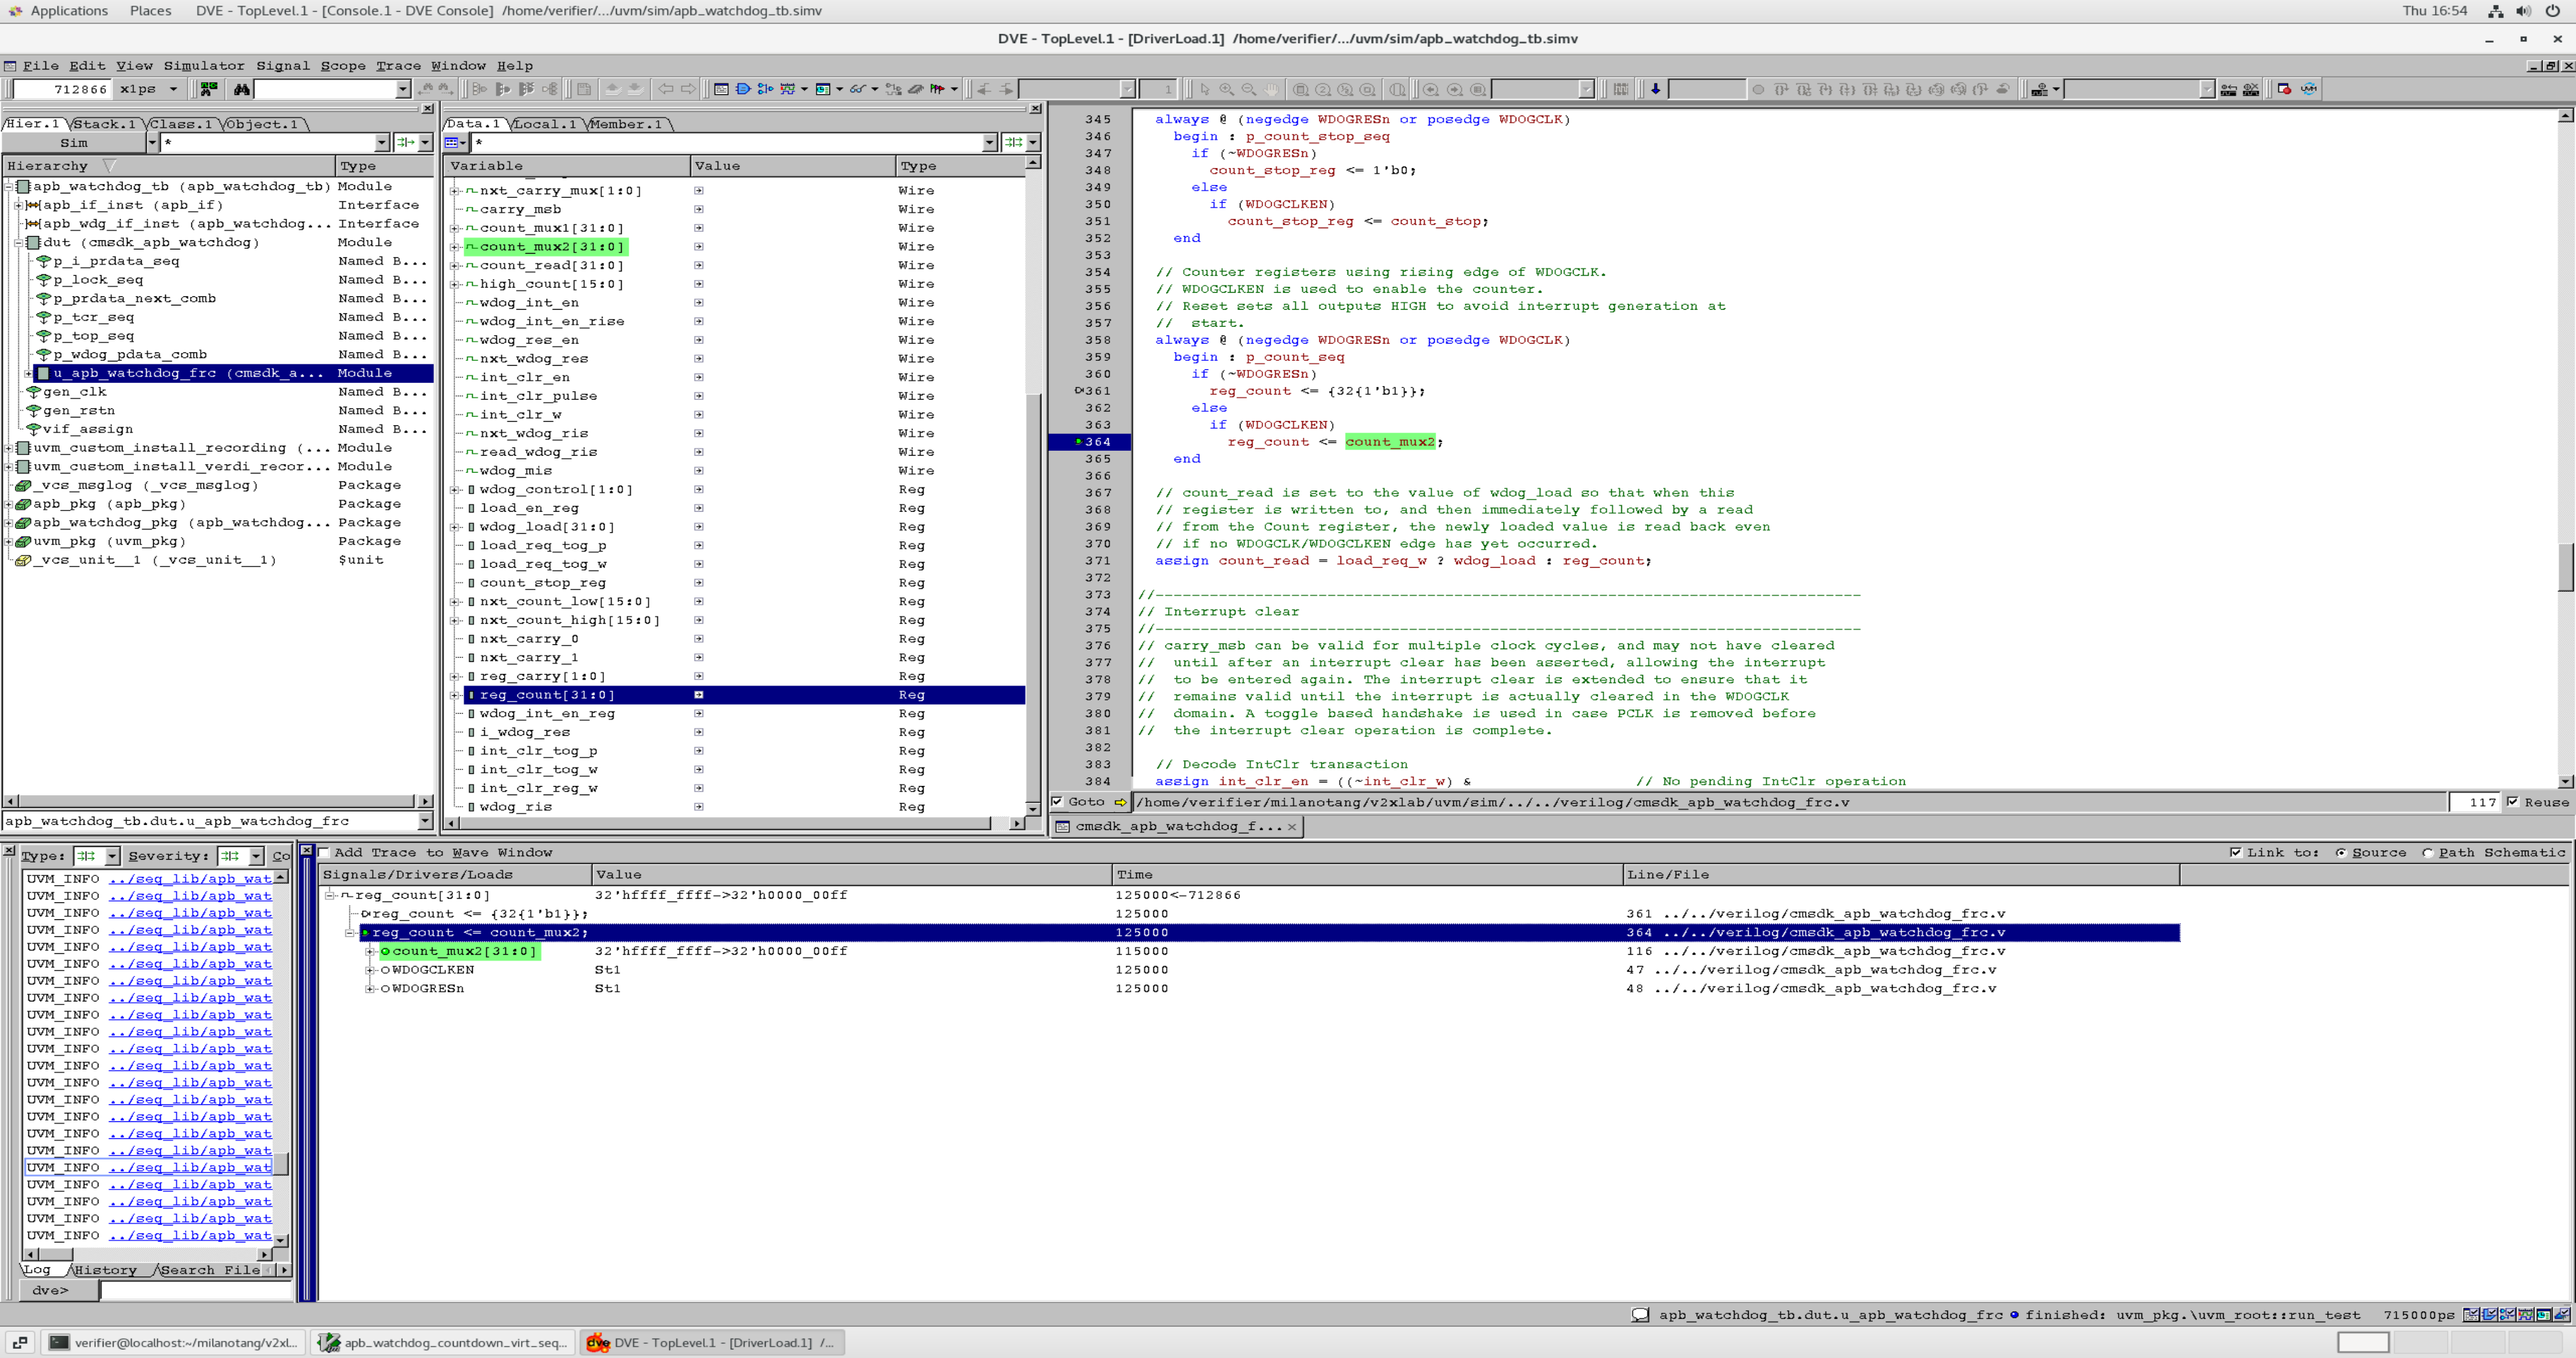
Task: Click the UVM toolbar icon
Action: [2308, 89]
